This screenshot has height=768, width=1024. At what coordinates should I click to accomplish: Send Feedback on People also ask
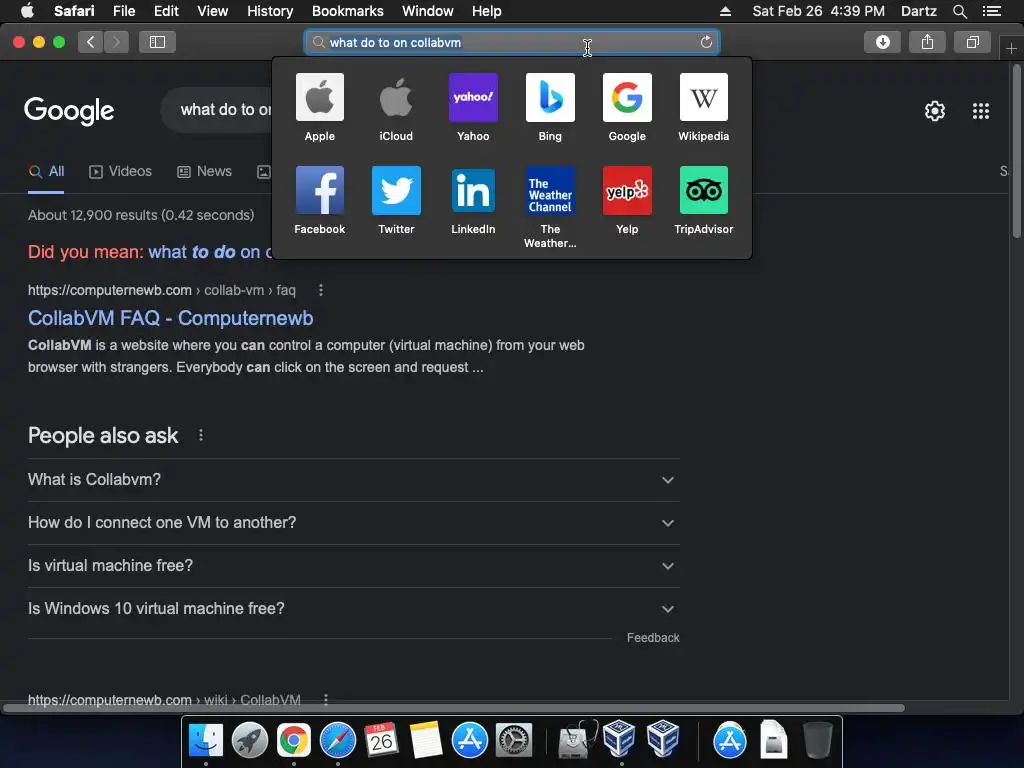pos(653,638)
